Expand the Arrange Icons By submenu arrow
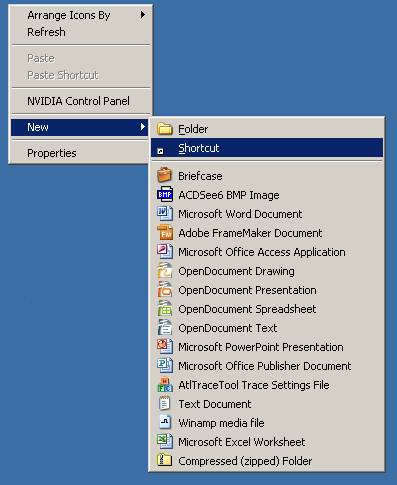Image resolution: width=397 pixels, height=485 pixels. point(143,15)
